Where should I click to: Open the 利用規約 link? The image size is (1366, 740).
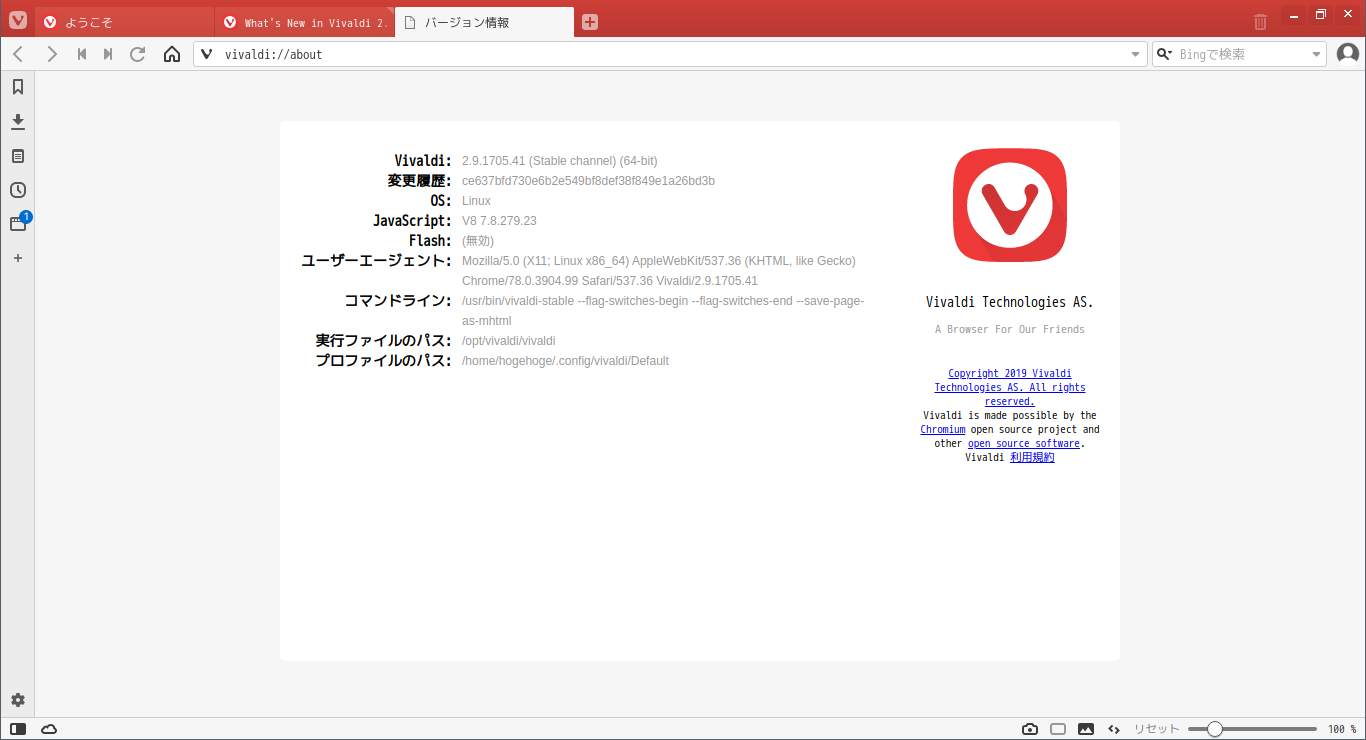(1032, 457)
